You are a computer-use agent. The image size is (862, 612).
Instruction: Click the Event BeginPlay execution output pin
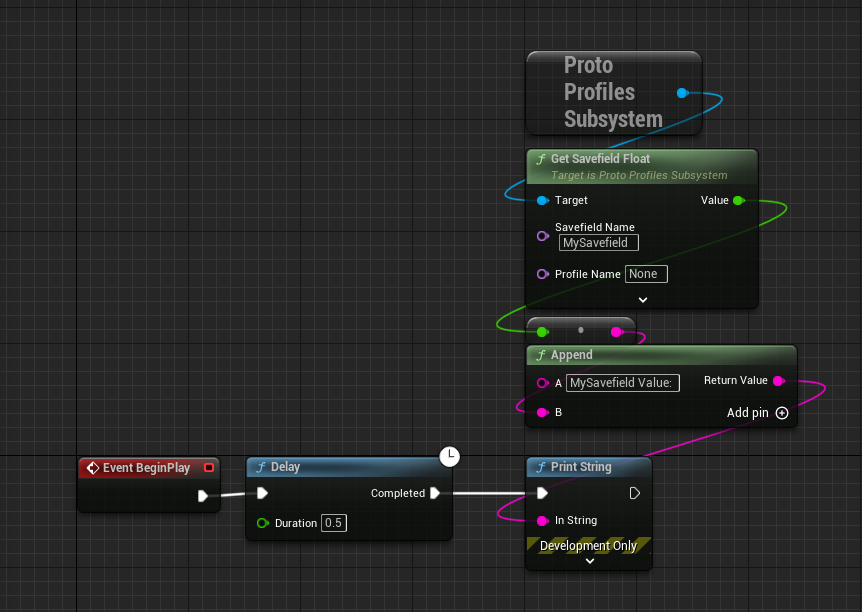point(203,495)
